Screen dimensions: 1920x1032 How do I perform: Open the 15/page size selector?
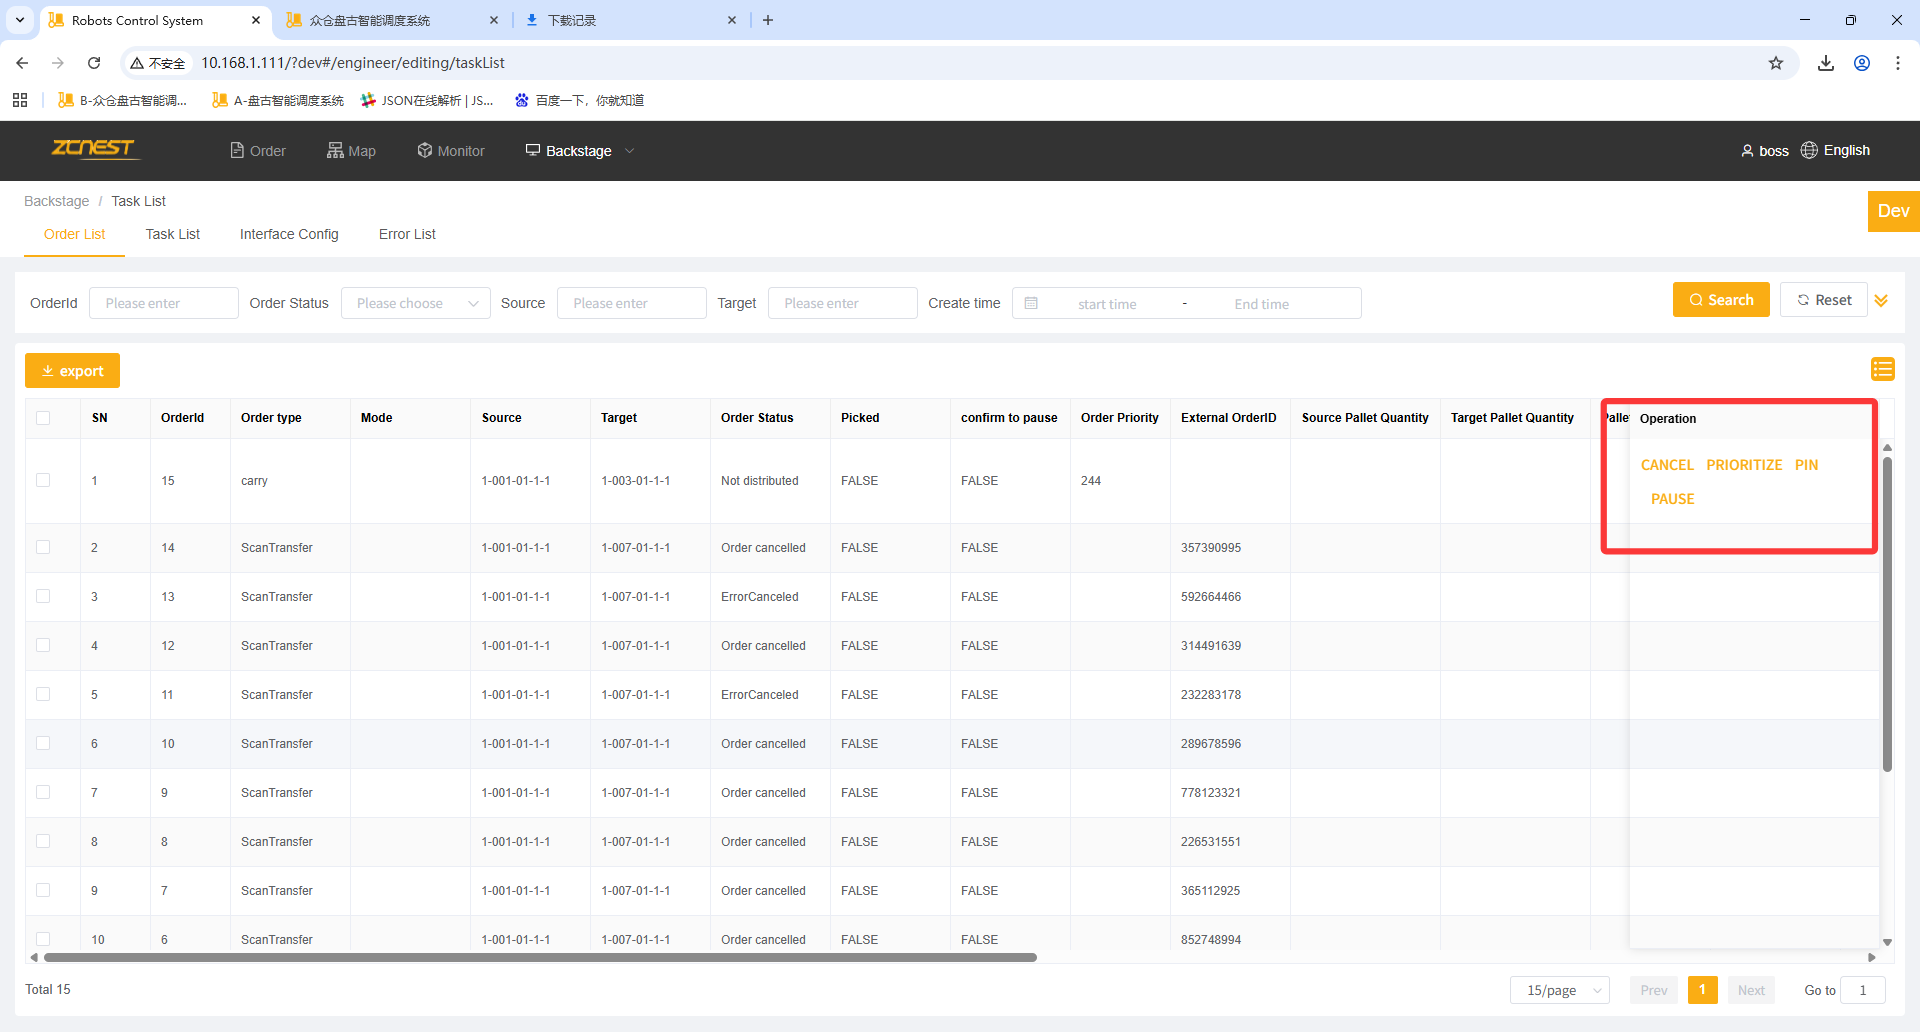(1559, 990)
